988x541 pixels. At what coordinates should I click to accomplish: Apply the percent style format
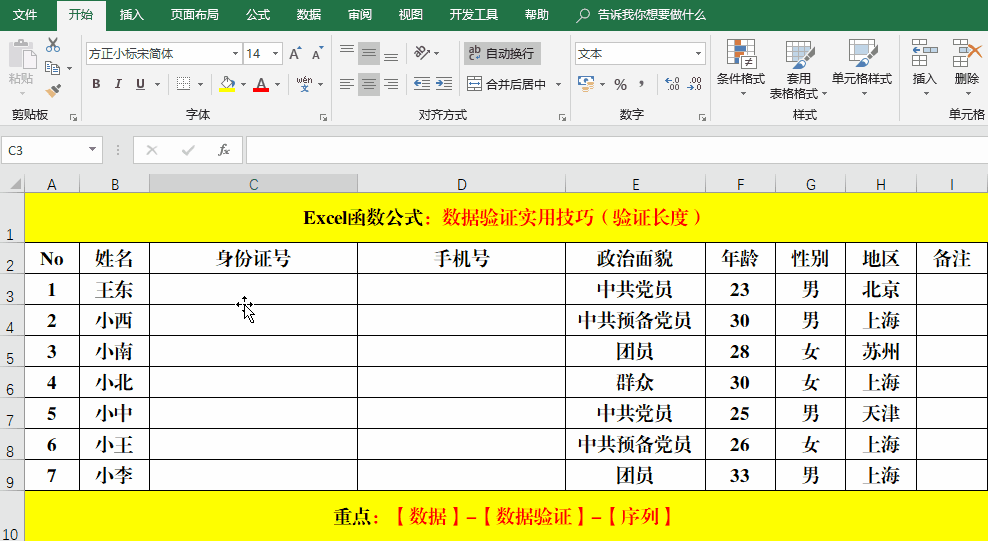click(x=620, y=85)
